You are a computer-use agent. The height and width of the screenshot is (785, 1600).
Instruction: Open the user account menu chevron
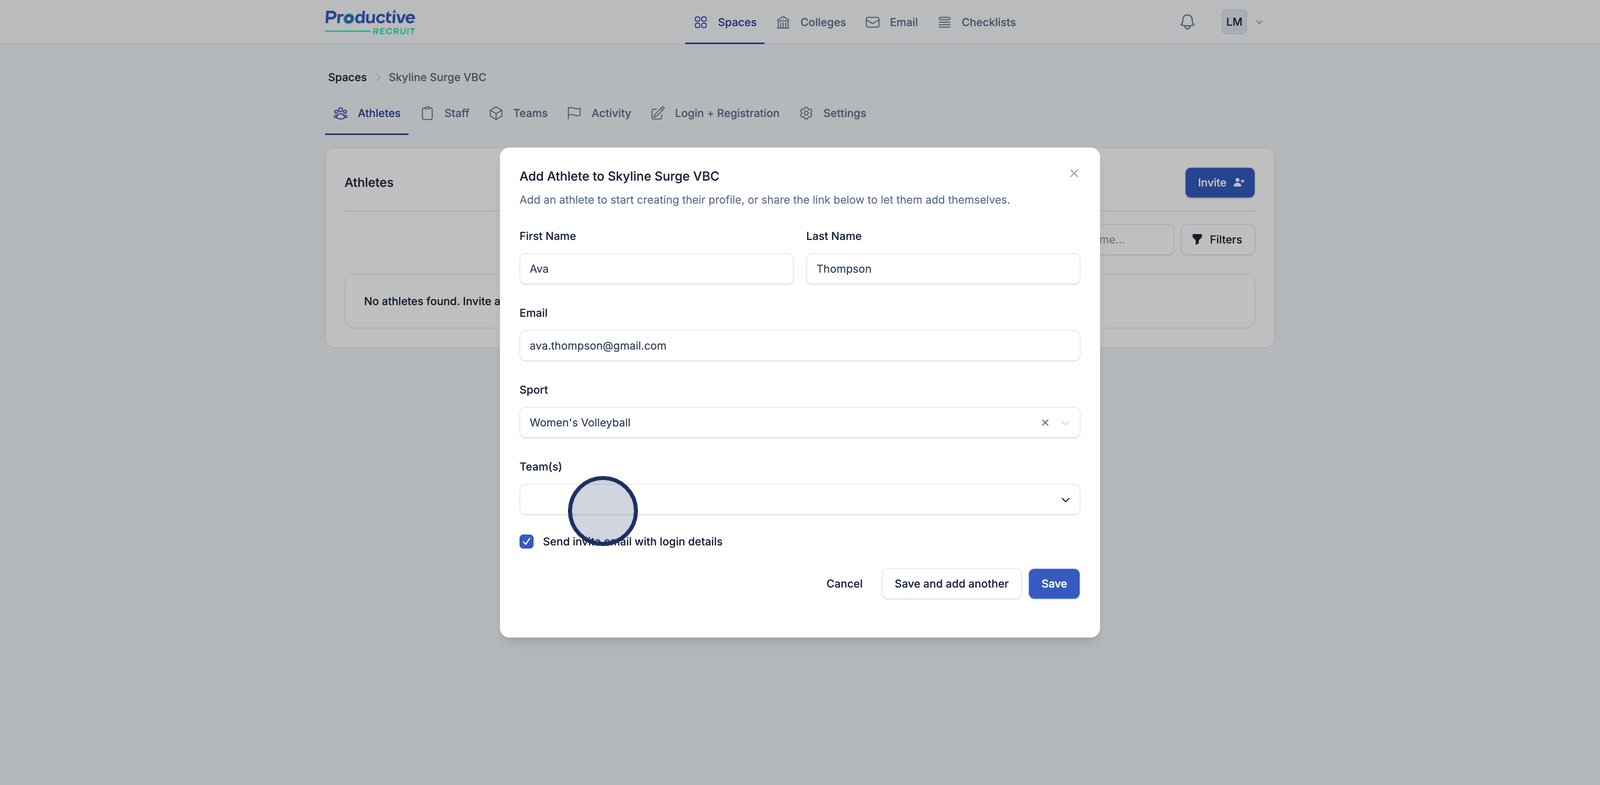click(x=1259, y=22)
